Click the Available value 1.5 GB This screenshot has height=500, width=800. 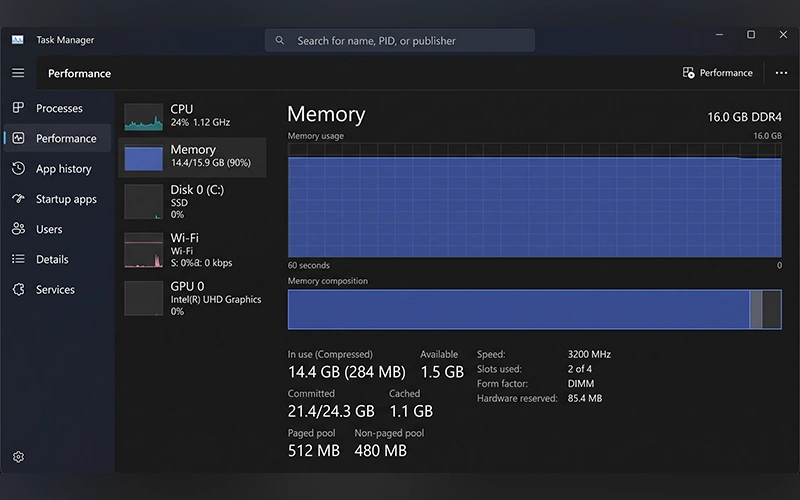click(x=442, y=372)
